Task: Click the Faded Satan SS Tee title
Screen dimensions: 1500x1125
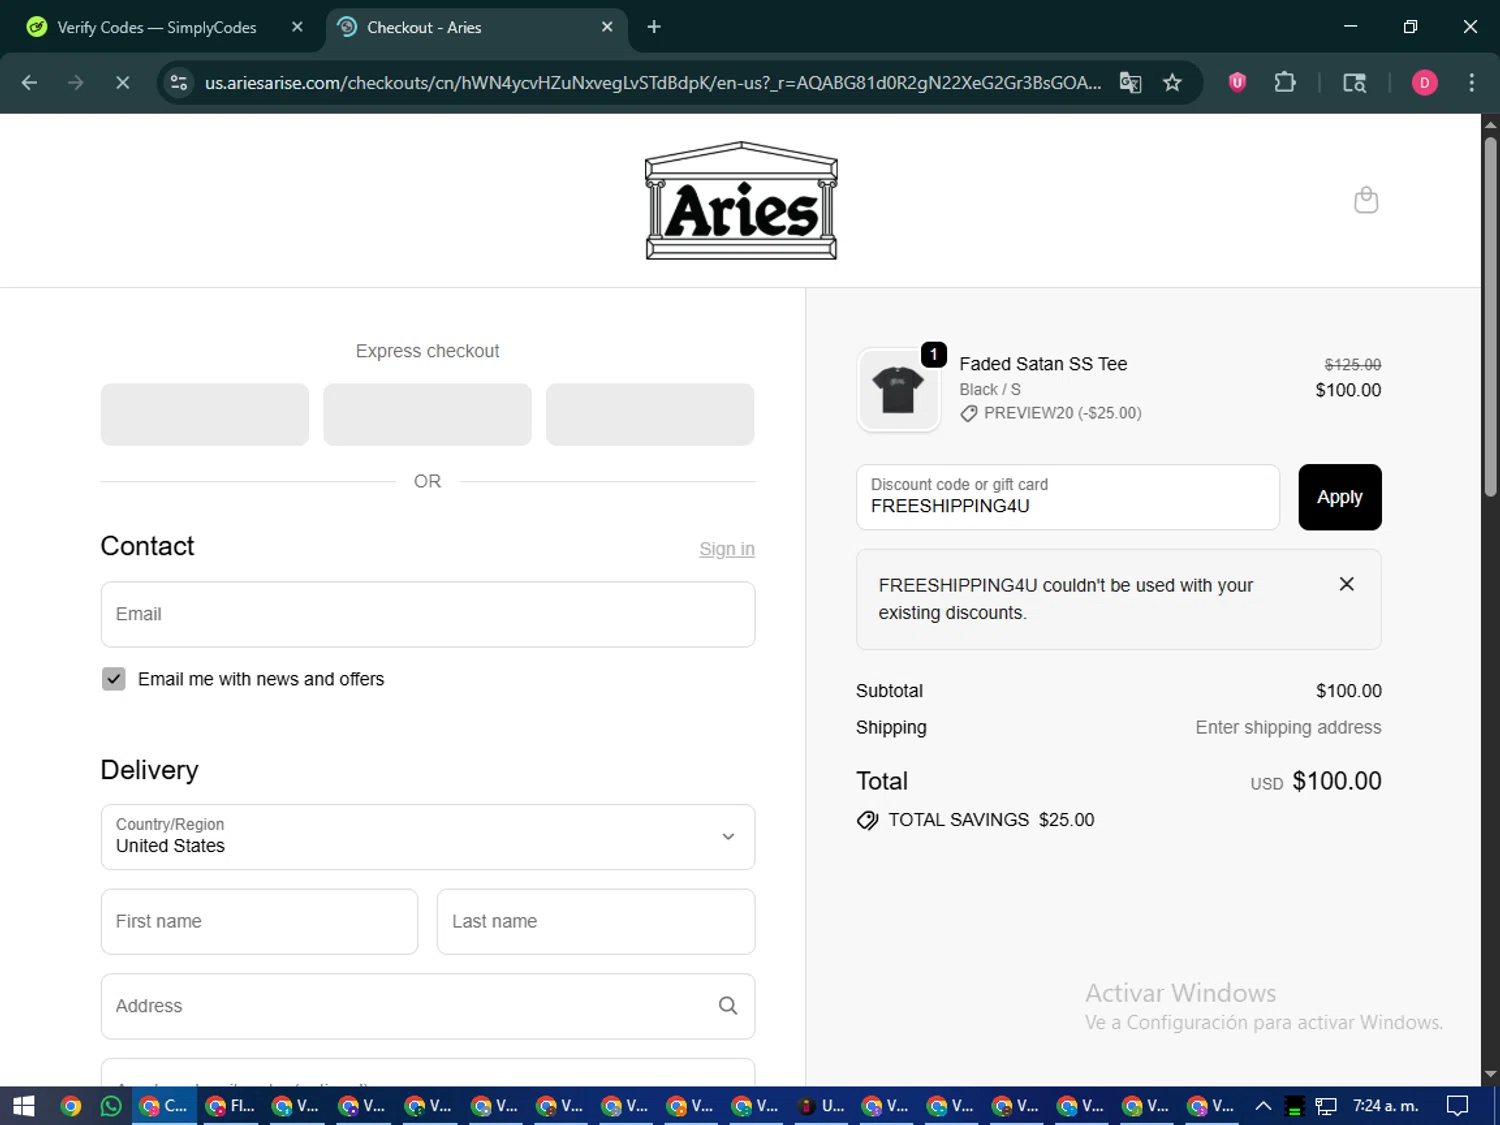Action: pos(1043,364)
